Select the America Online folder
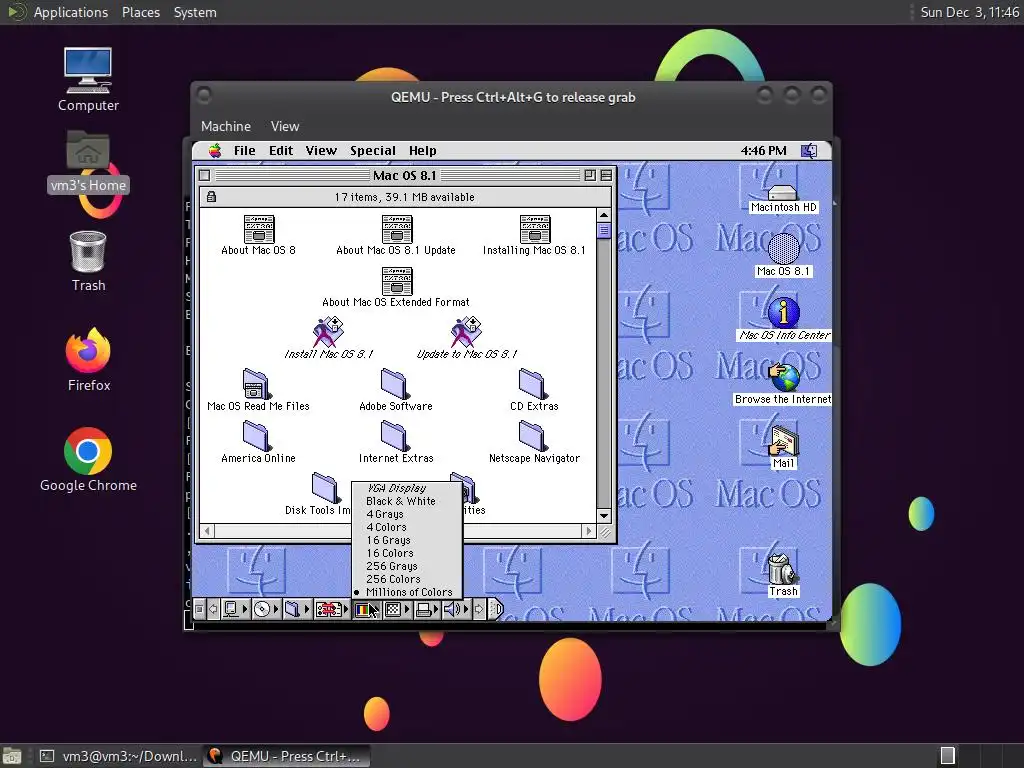Screen dimensions: 1024x768 [x=256, y=436]
